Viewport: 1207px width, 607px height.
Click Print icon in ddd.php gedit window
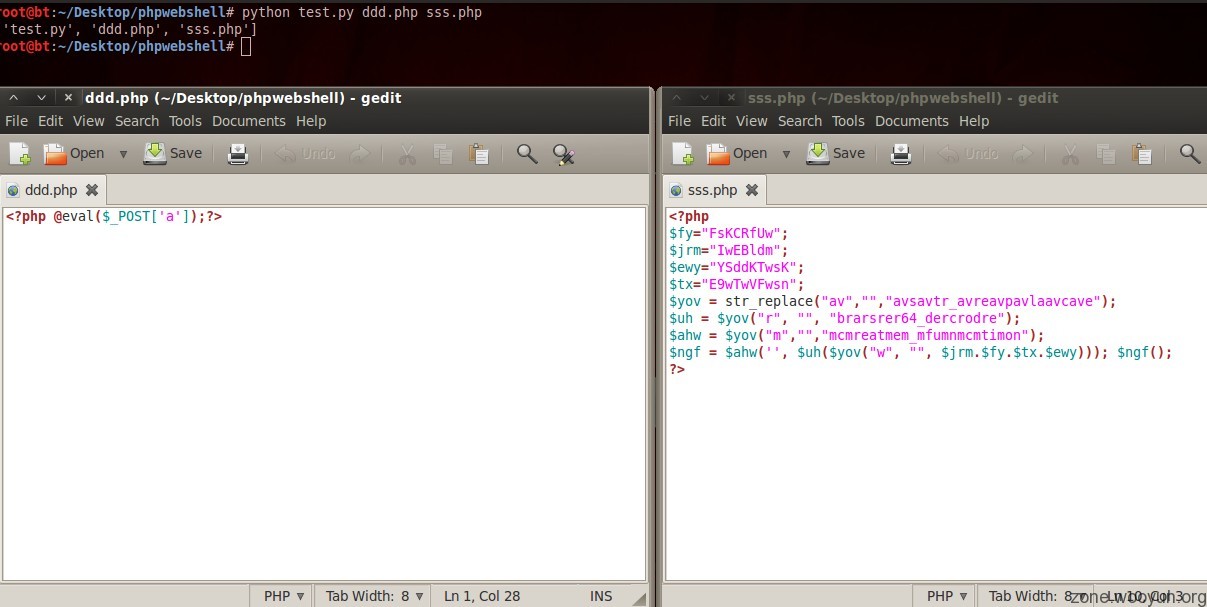coord(238,153)
